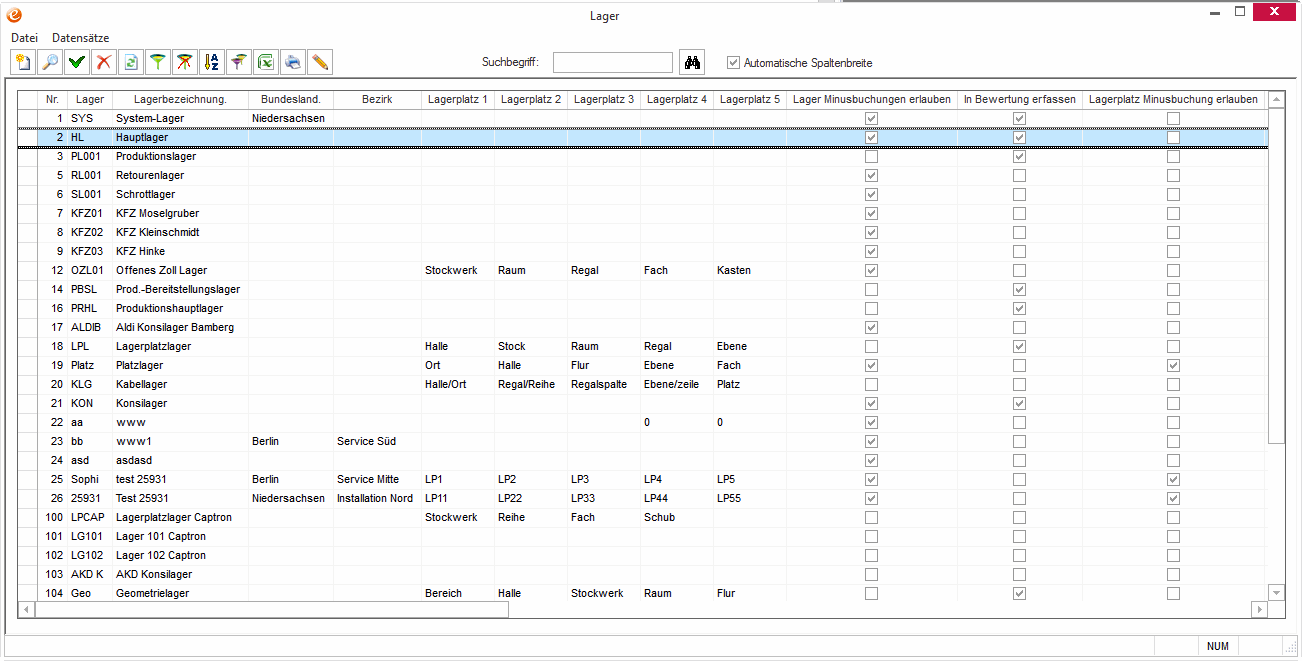Click the Lagerplatz 1 column header

(x=457, y=99)
